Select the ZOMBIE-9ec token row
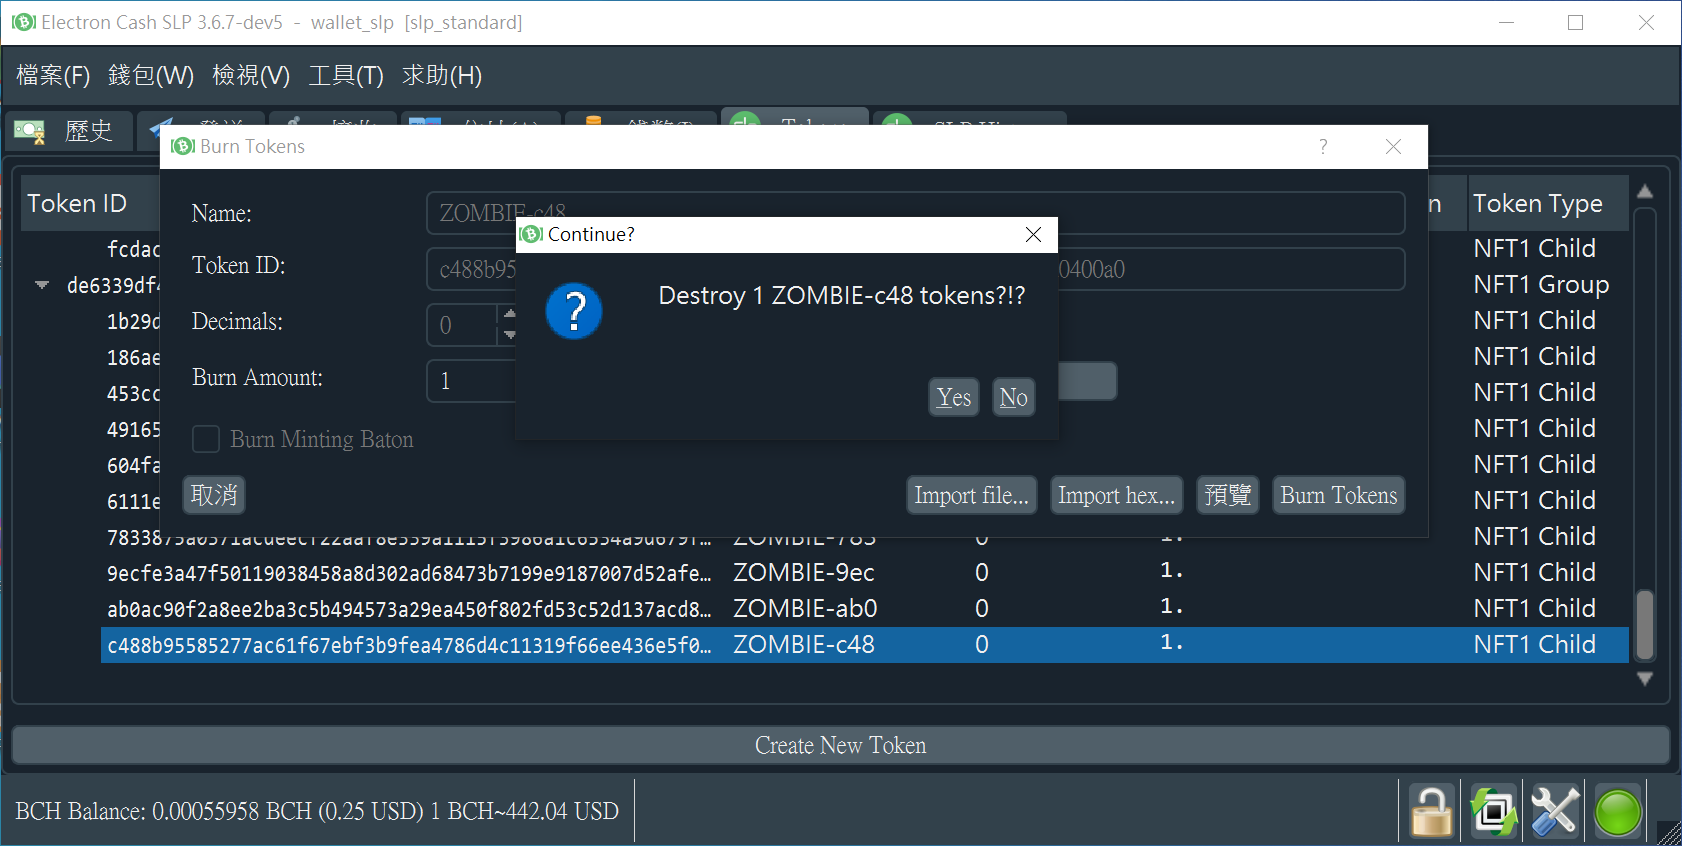The width and height of the screenshot is (1682, 846). (865, 572)
